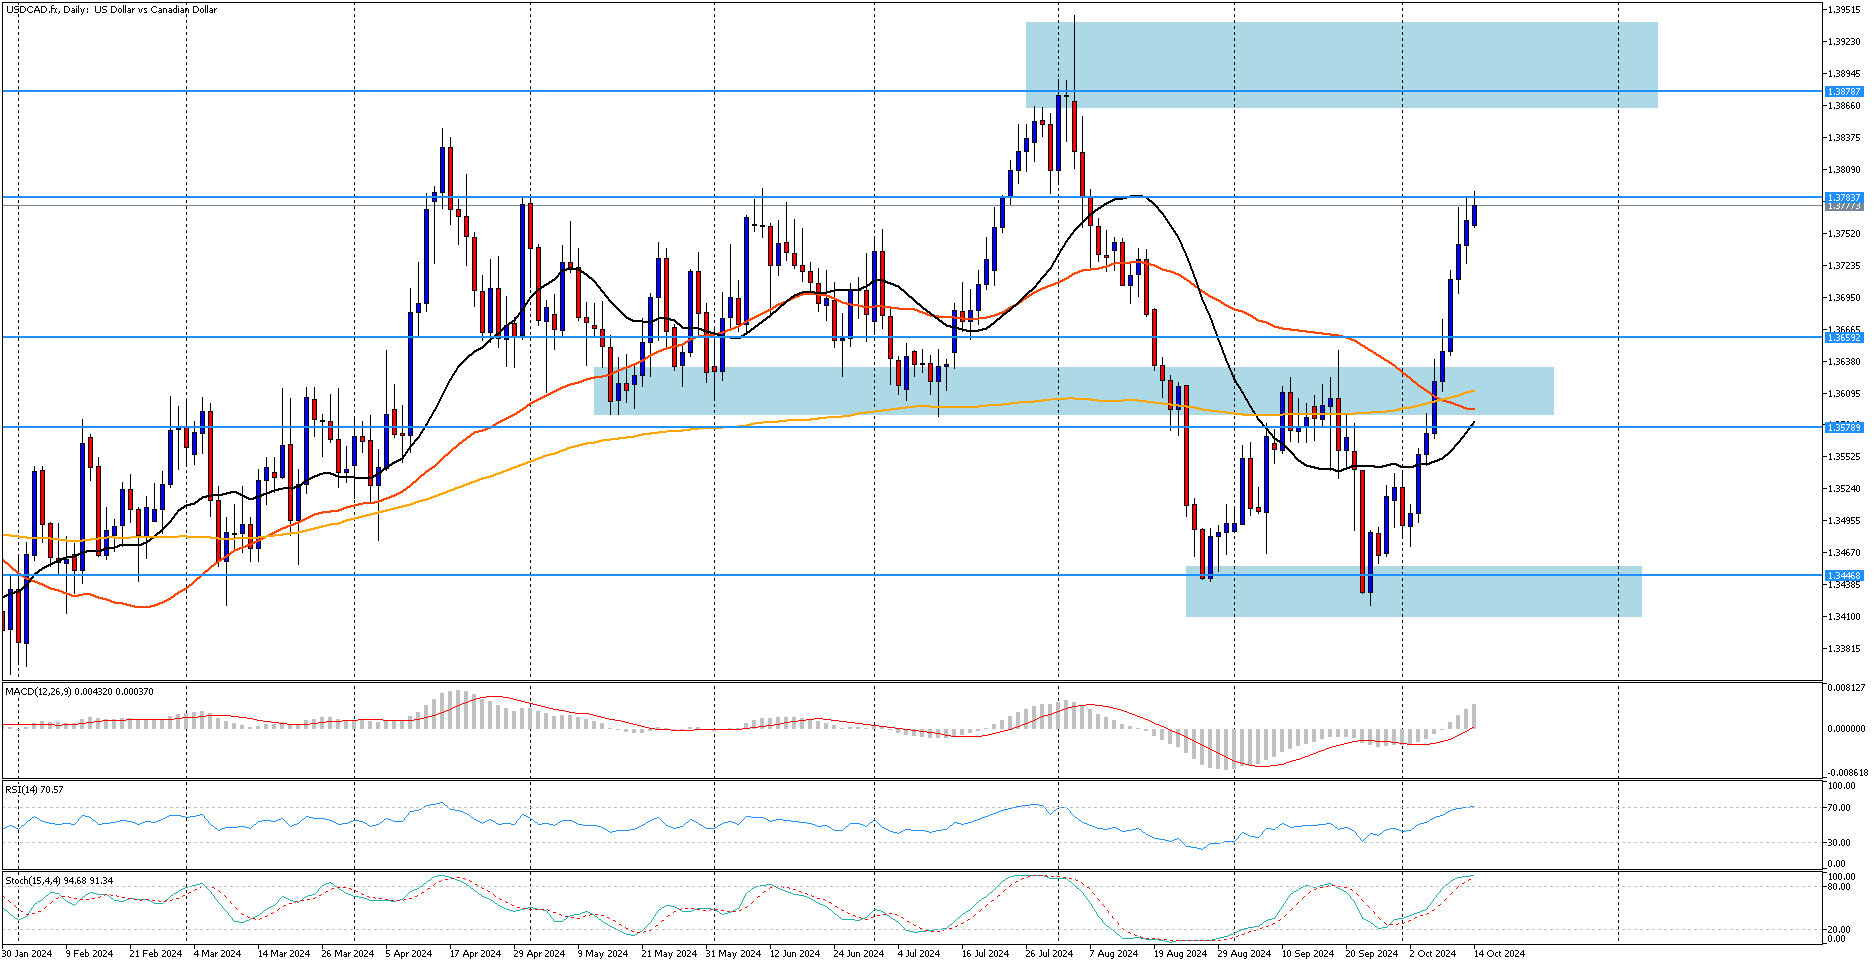Select the latest rightmost price candle
The height and width of the screenshot is (965, 1875).
click(1474, 214)
